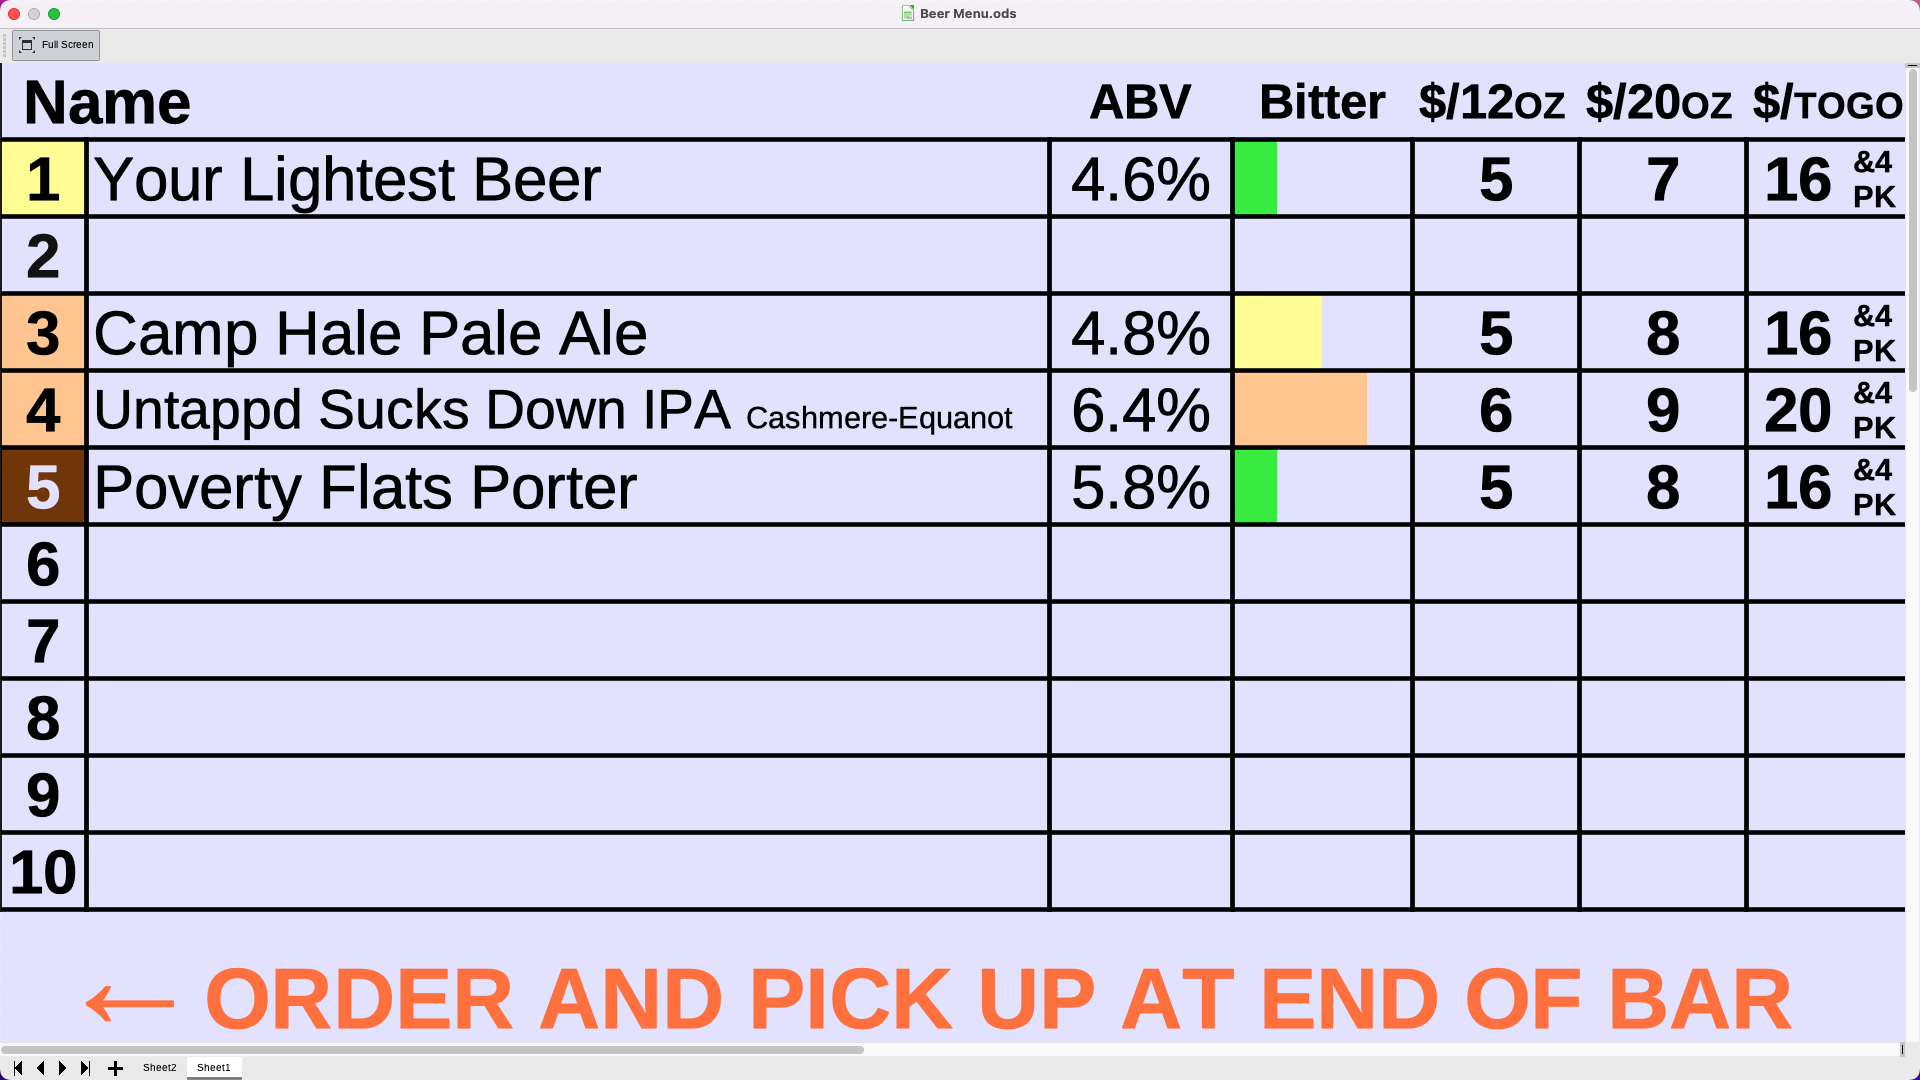Click the toolbar drag handle at left

[x=5, y=45]
